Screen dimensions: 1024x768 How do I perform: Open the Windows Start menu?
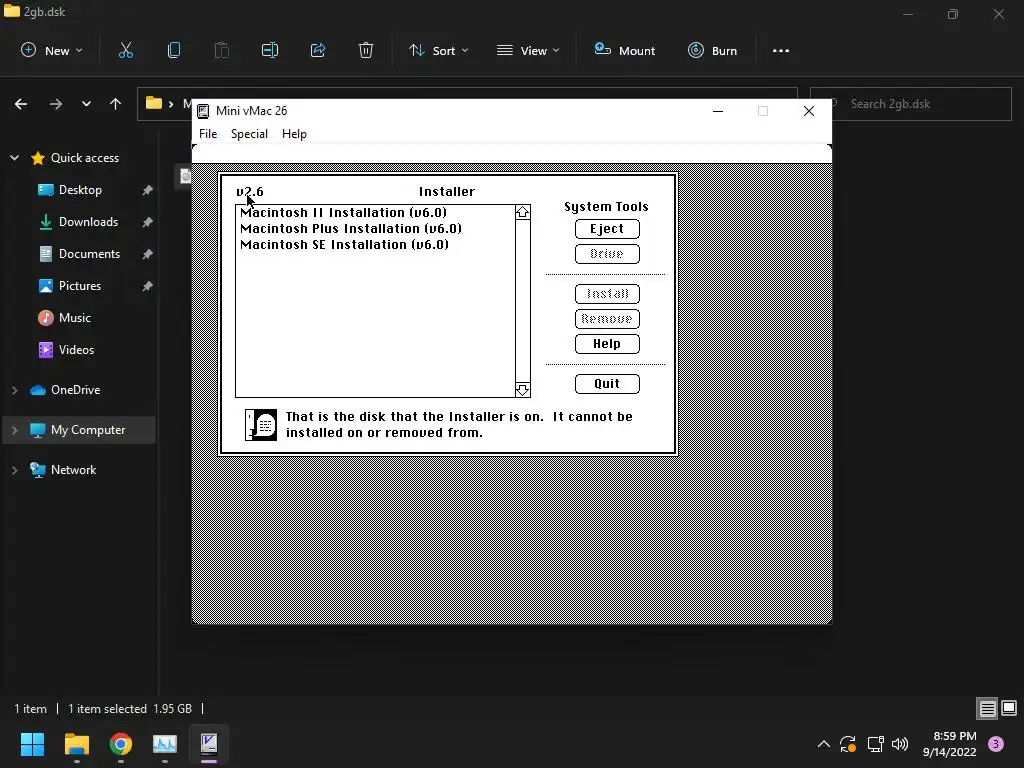32,744
